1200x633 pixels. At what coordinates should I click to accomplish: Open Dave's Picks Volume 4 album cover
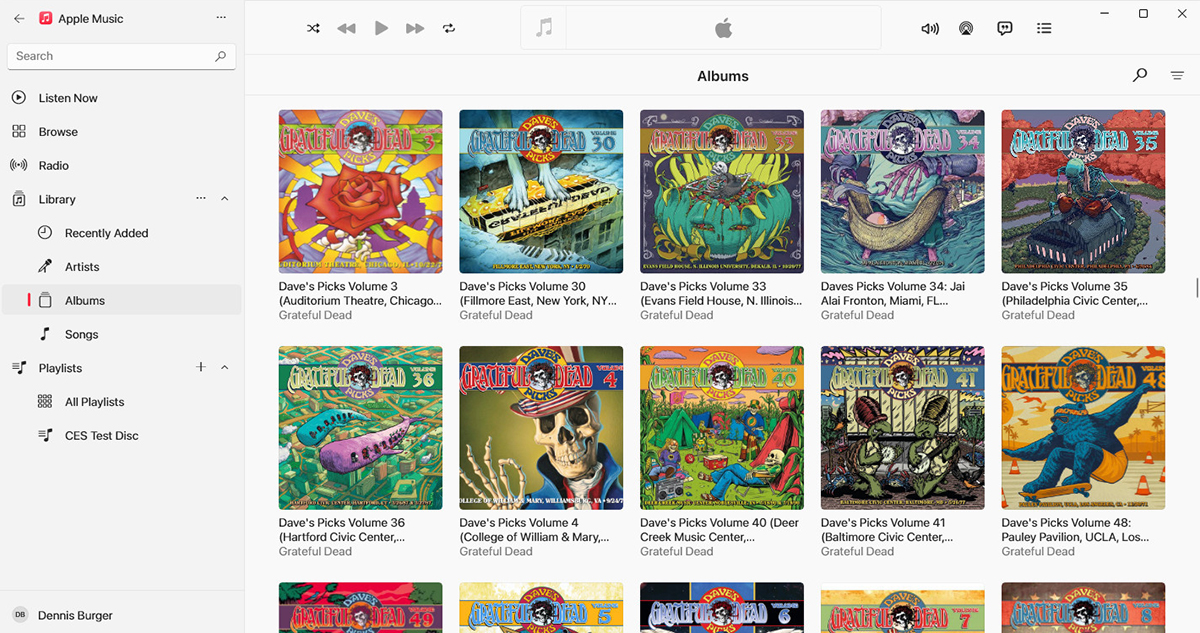pyautogui.click(x=541, y=428)
